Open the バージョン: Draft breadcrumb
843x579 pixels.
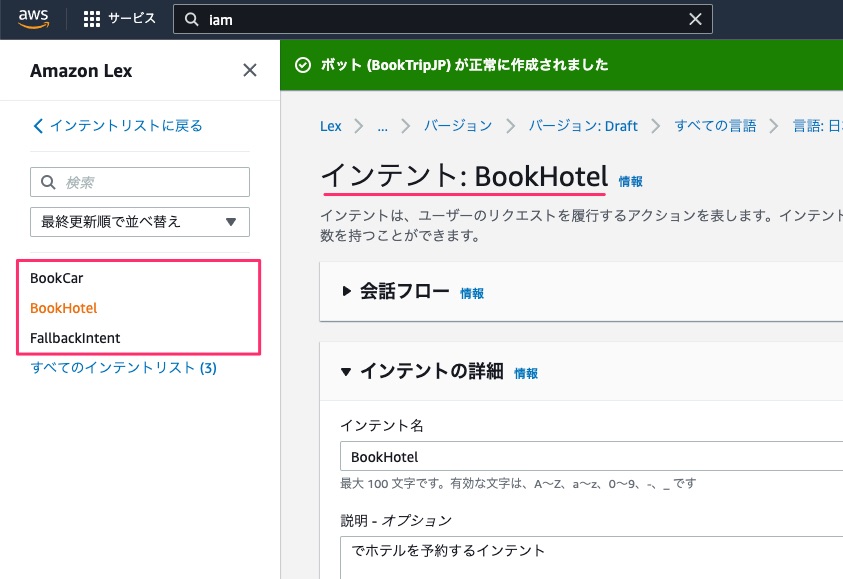(x=583, y=126)
